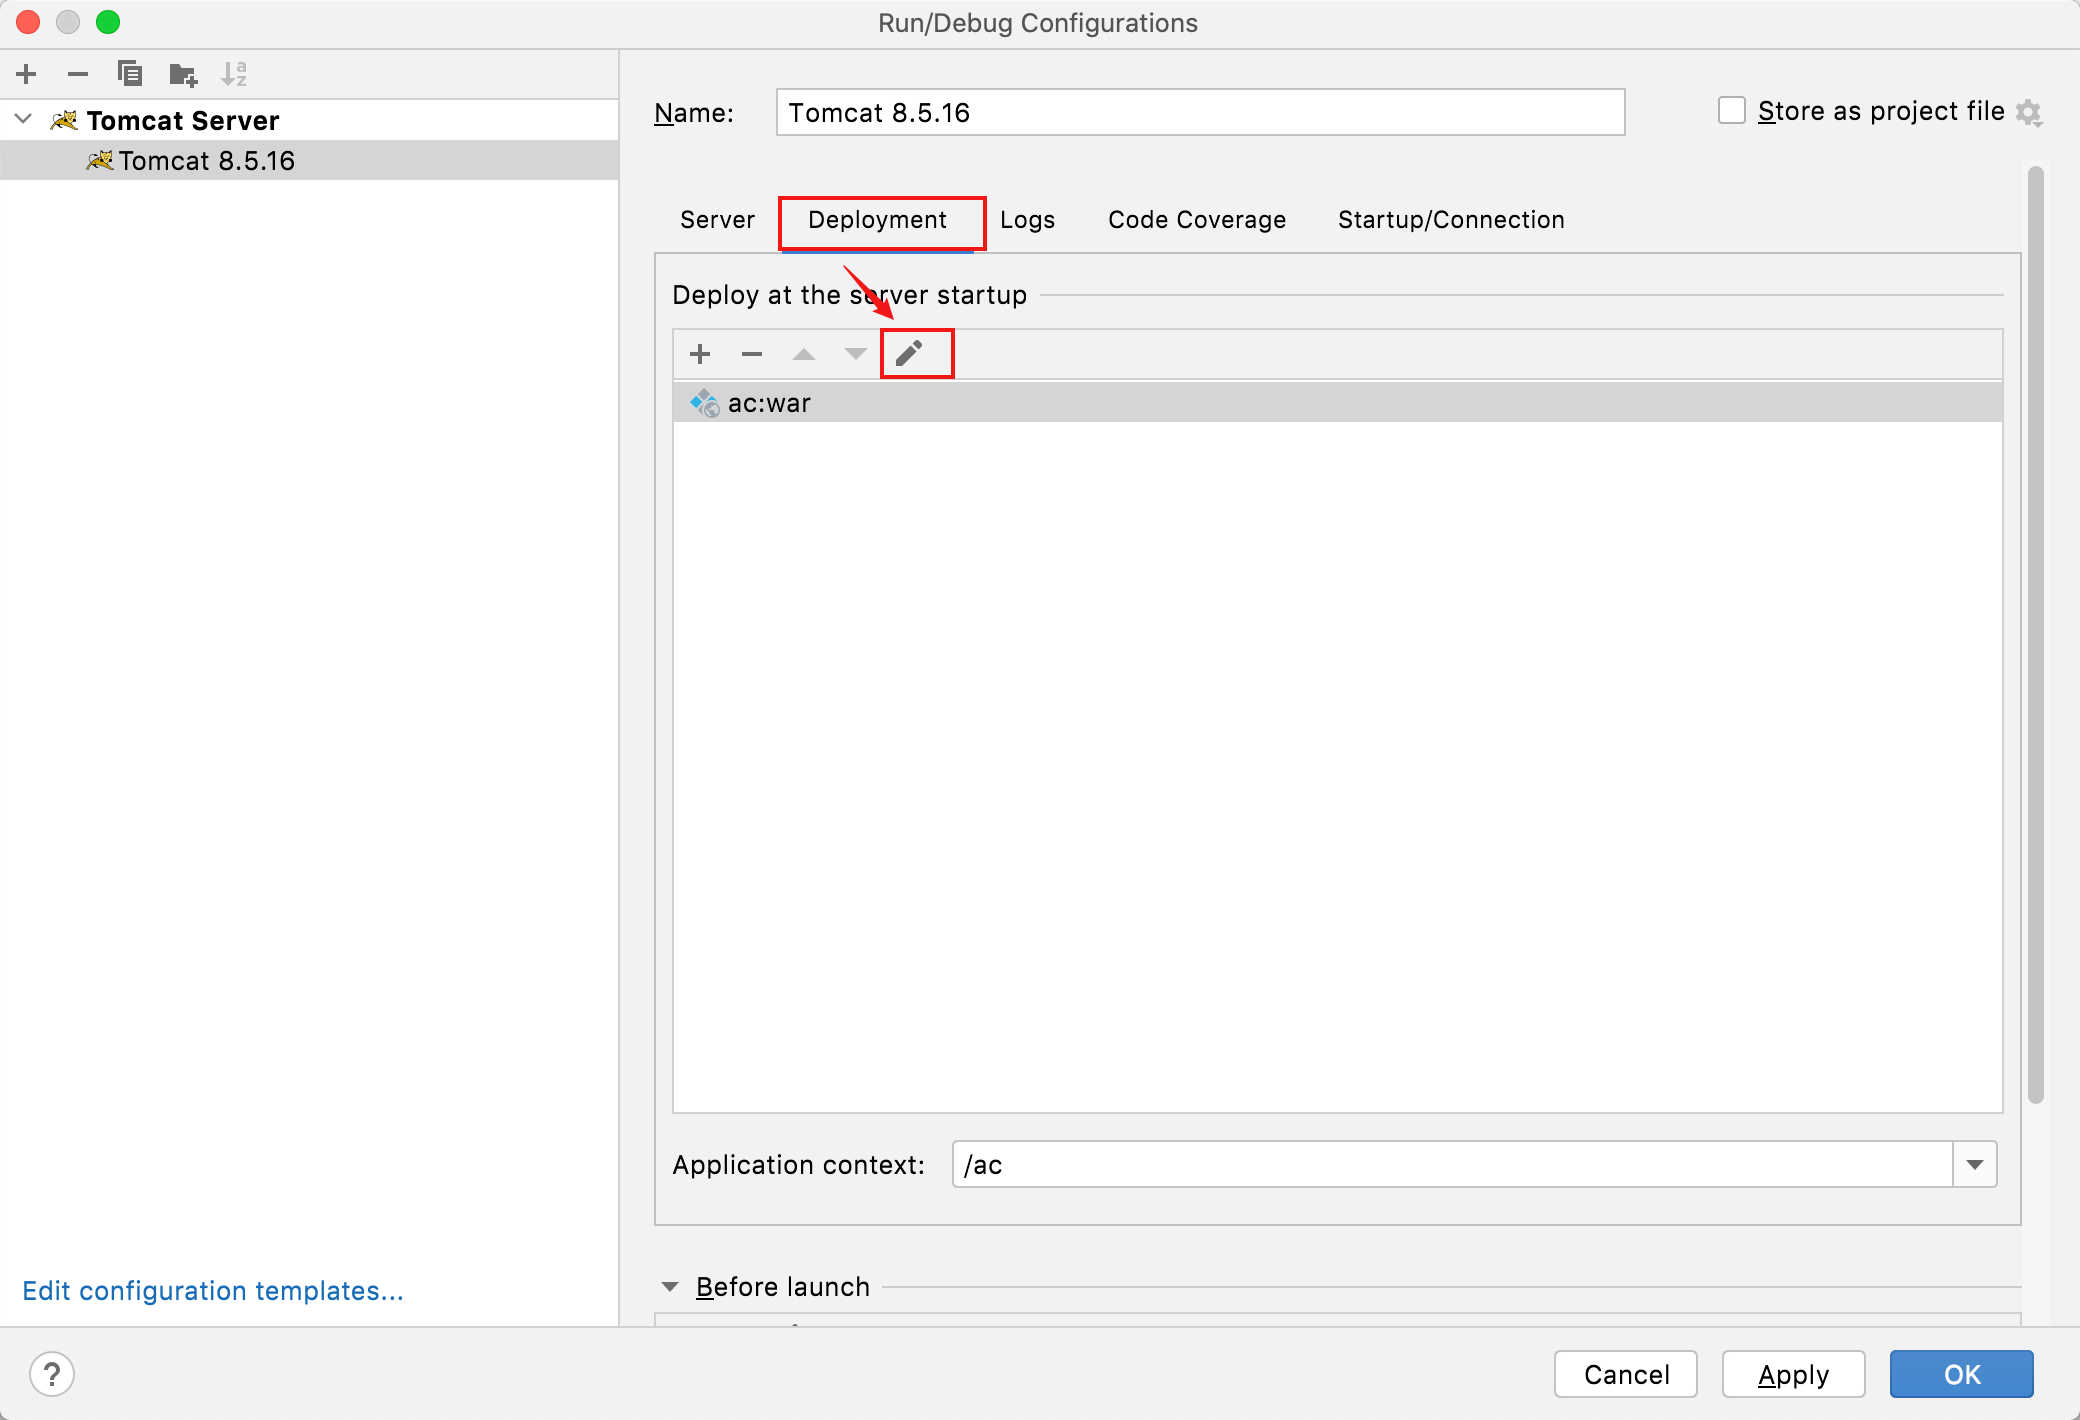Open Edit configuration templates link
The width and height of the screenshot is (2080, 1420).
[x=213, y=1291]
